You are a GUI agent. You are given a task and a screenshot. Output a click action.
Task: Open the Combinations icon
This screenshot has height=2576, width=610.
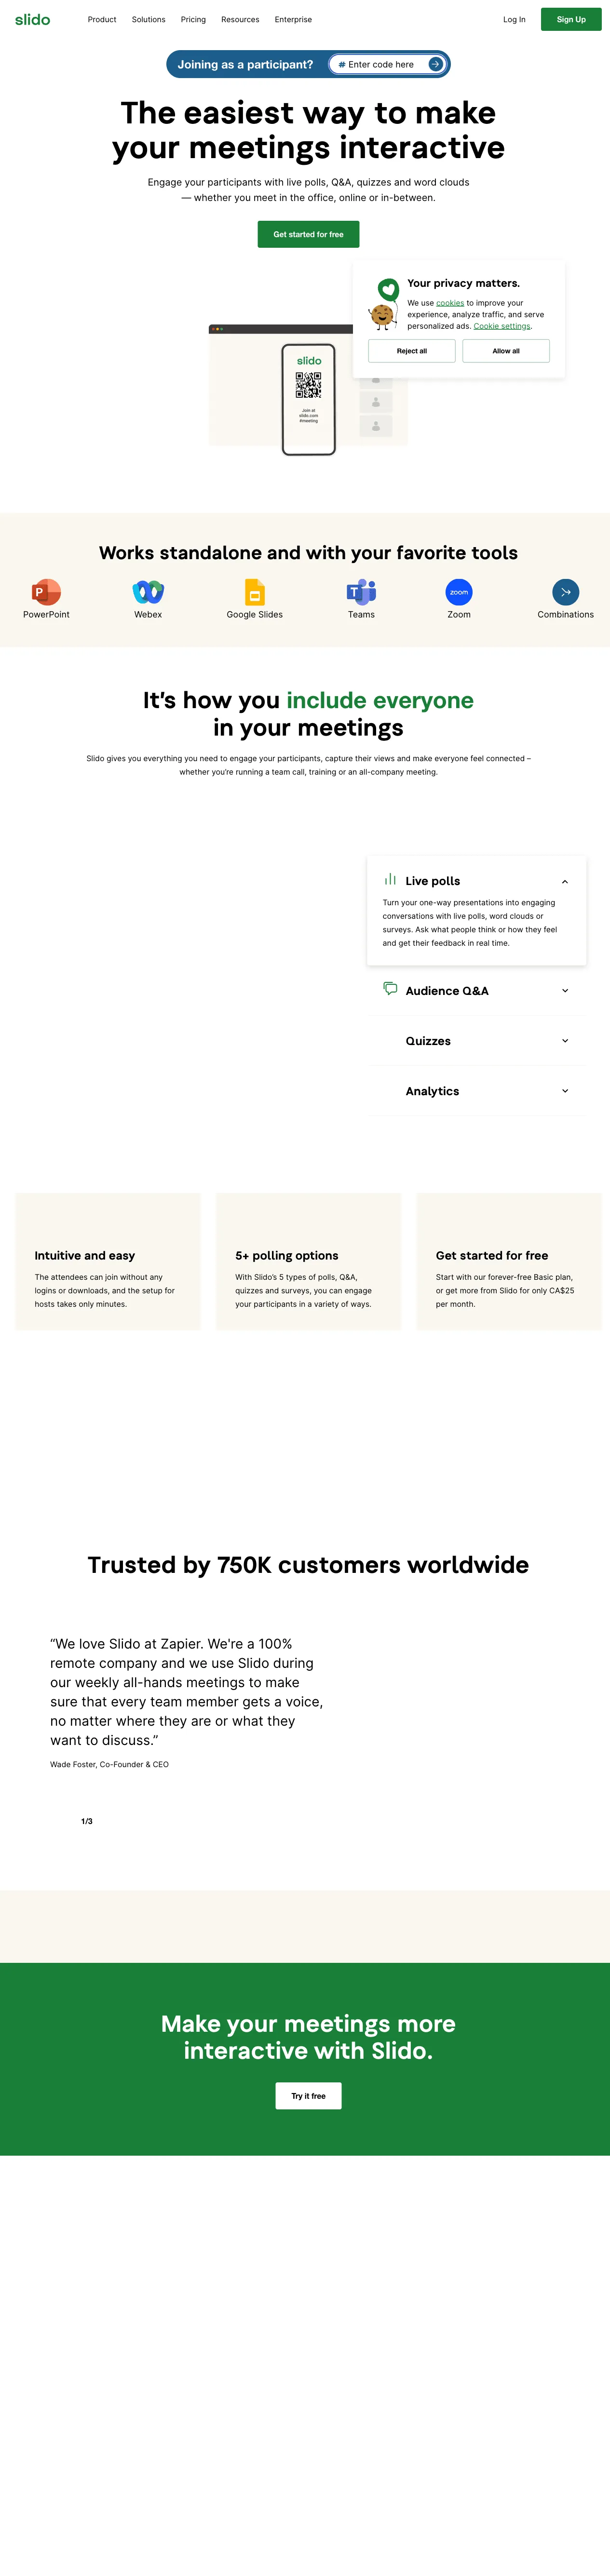[x=565, y=592]
